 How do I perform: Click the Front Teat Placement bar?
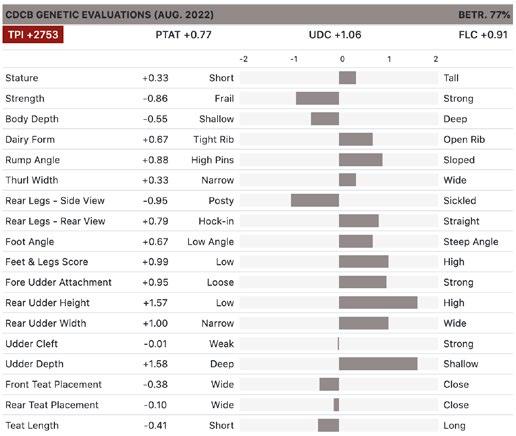329,384
